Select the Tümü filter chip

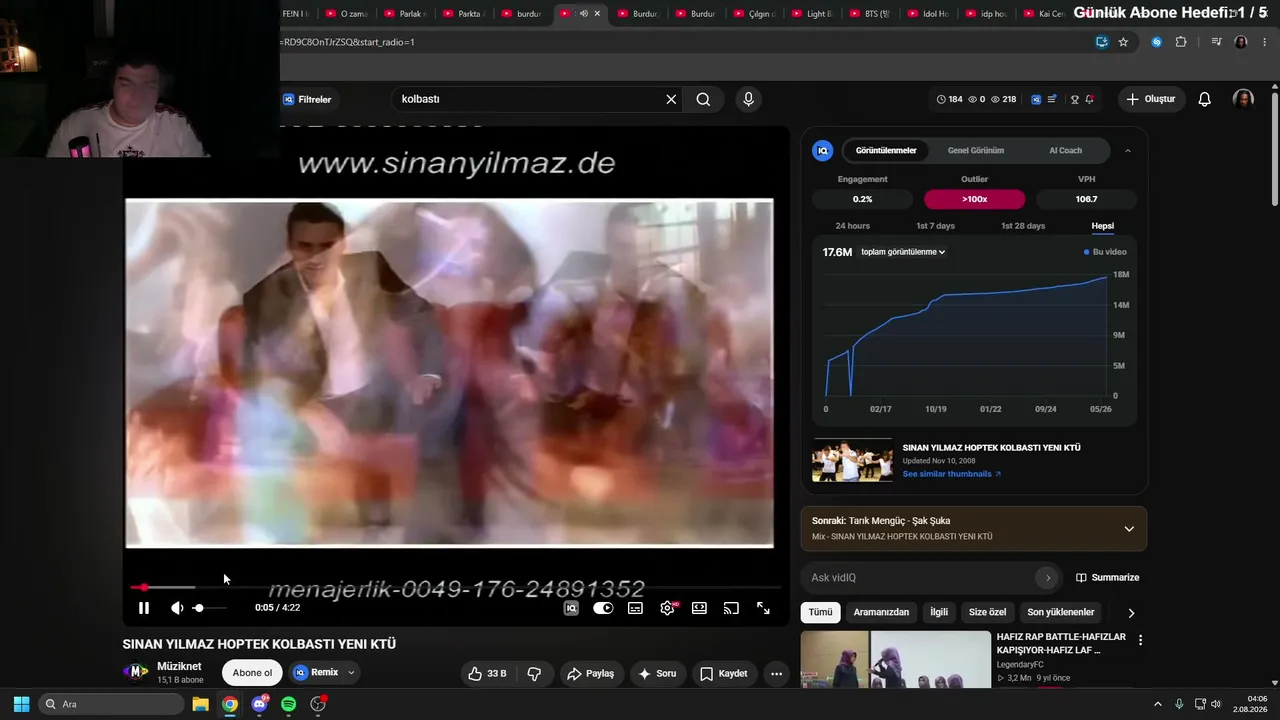[x=821, y=612]
